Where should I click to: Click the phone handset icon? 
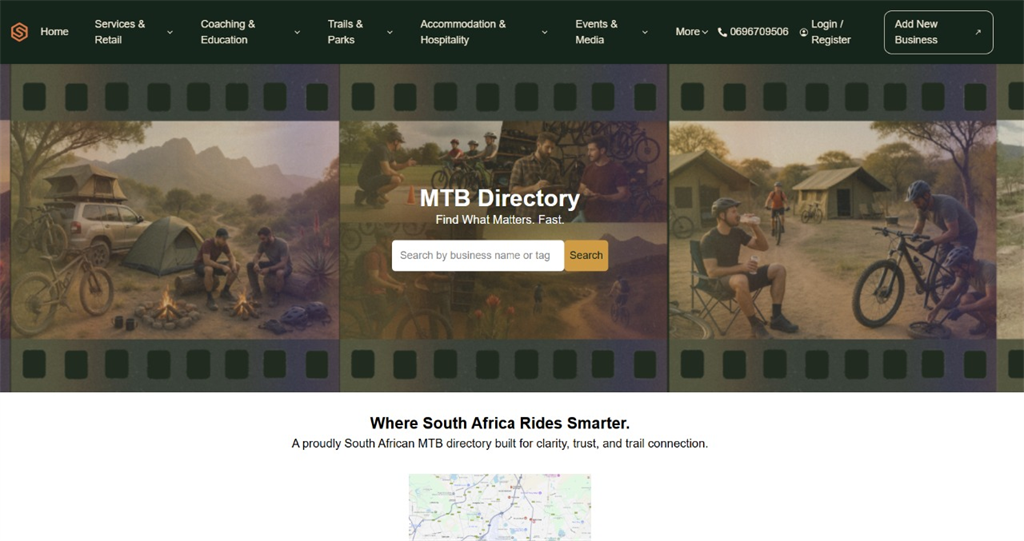click(722, 32)
